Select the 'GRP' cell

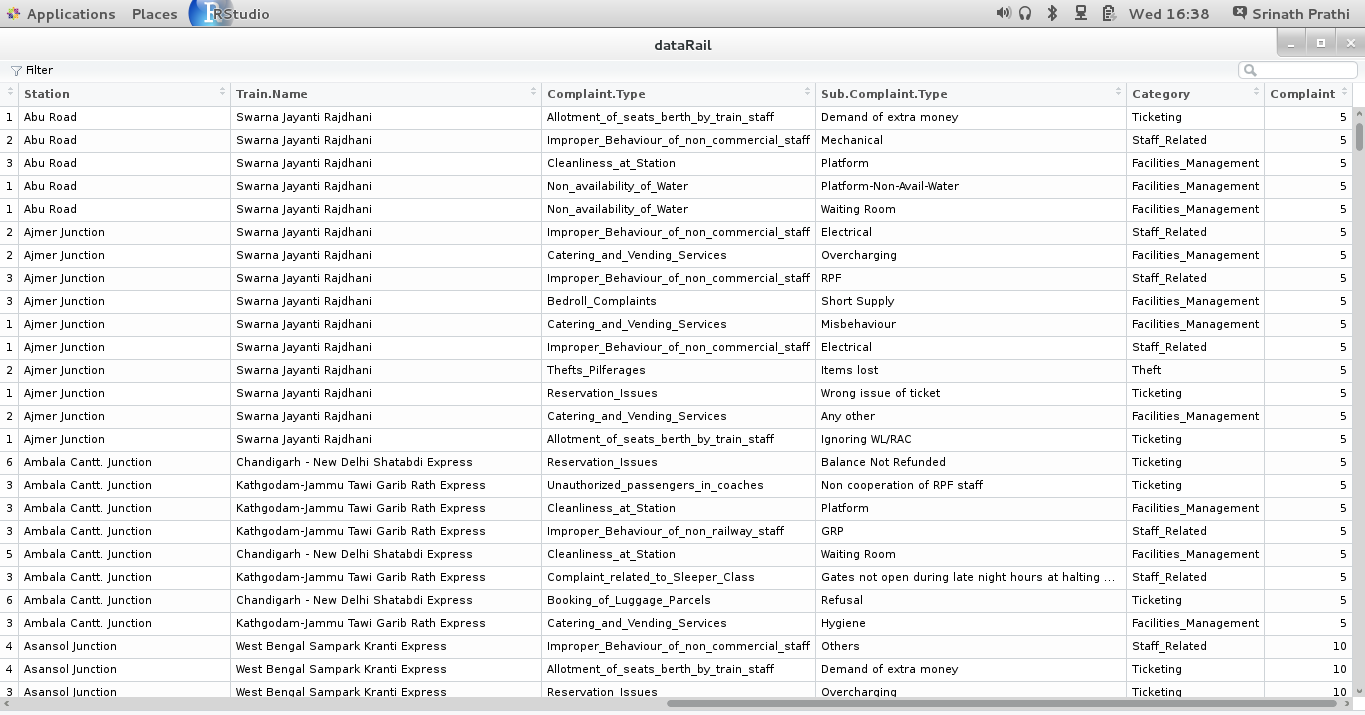click(x=970, y=531)
